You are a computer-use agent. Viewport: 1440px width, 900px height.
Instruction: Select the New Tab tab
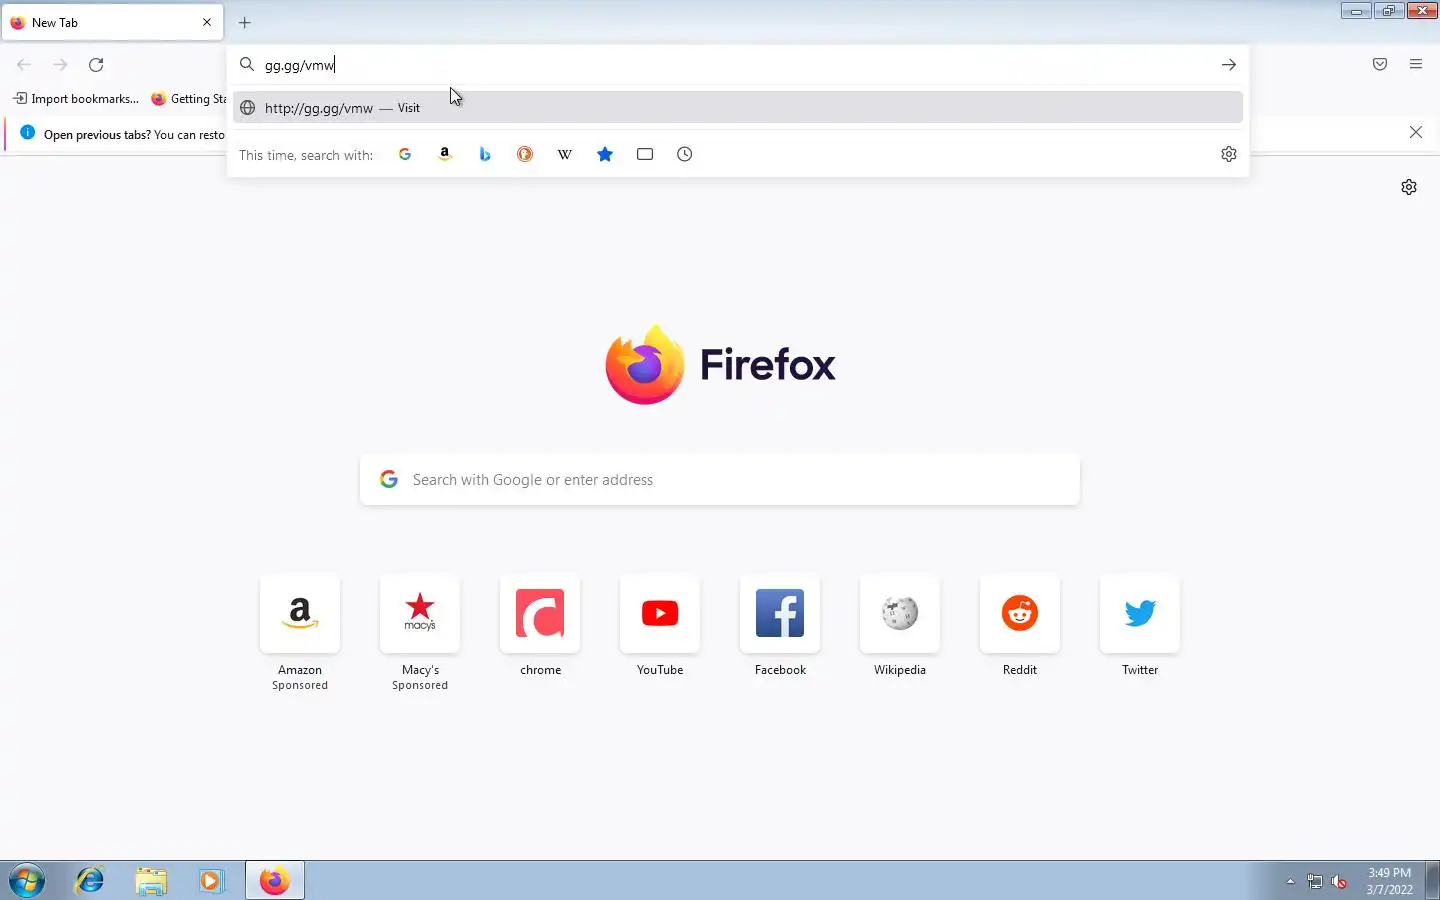(112, 22)
